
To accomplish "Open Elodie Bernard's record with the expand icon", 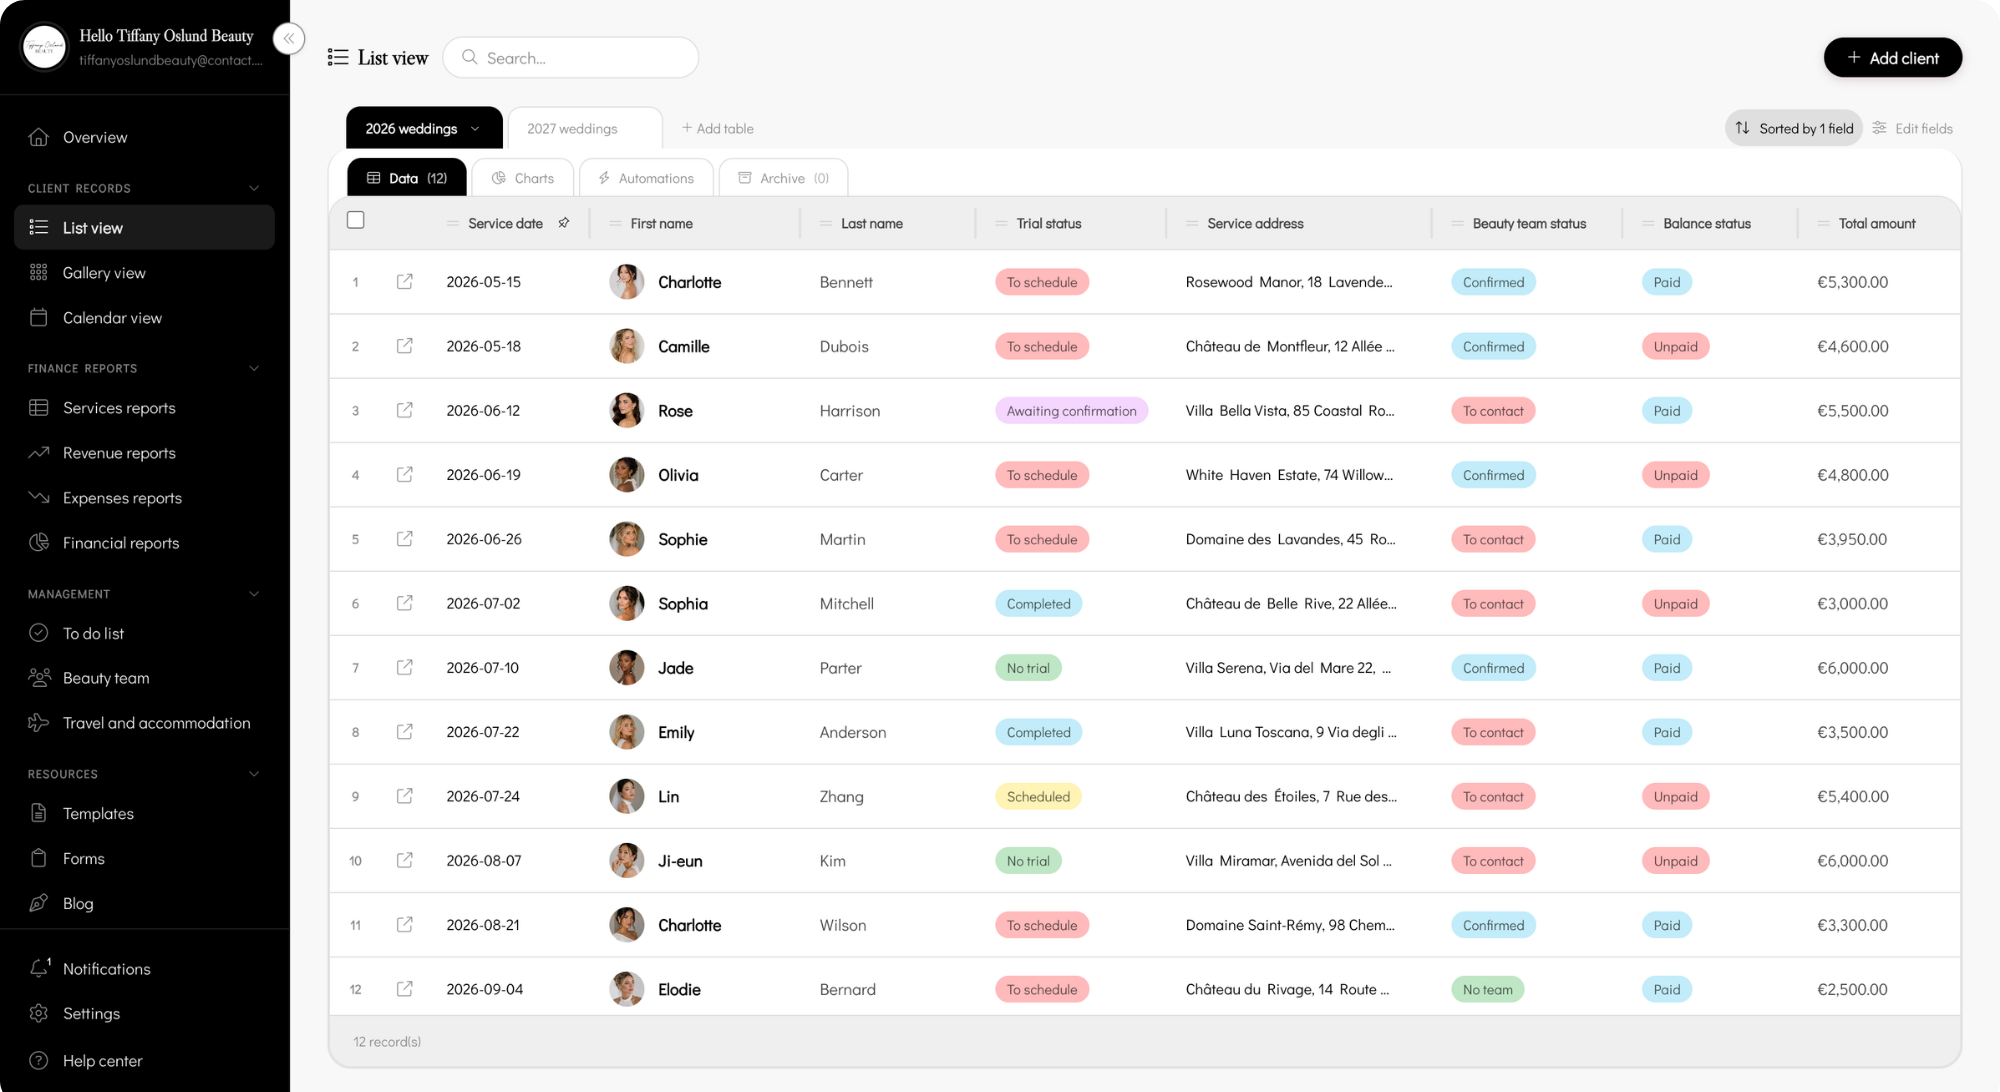I will click(405, 989).
